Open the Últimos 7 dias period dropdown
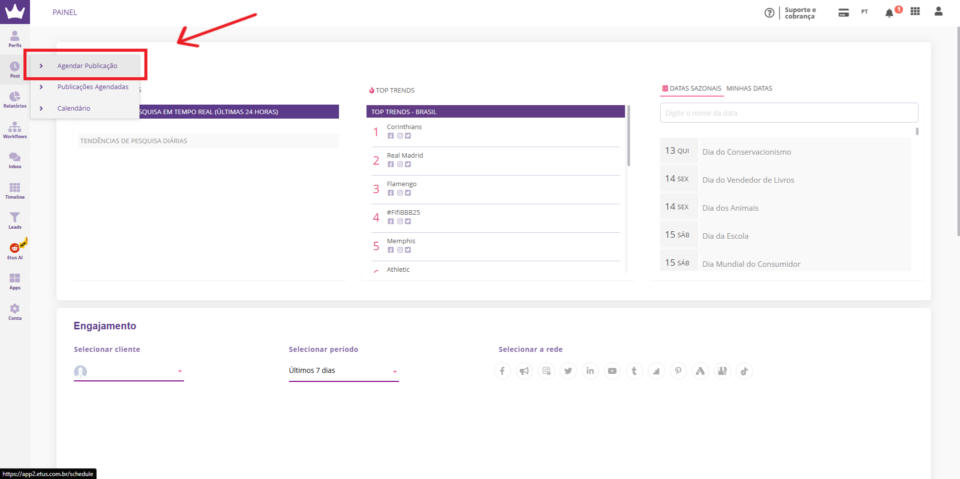Image resolution: width=960 pixels, height=479 pixels. tap(343, 371)
